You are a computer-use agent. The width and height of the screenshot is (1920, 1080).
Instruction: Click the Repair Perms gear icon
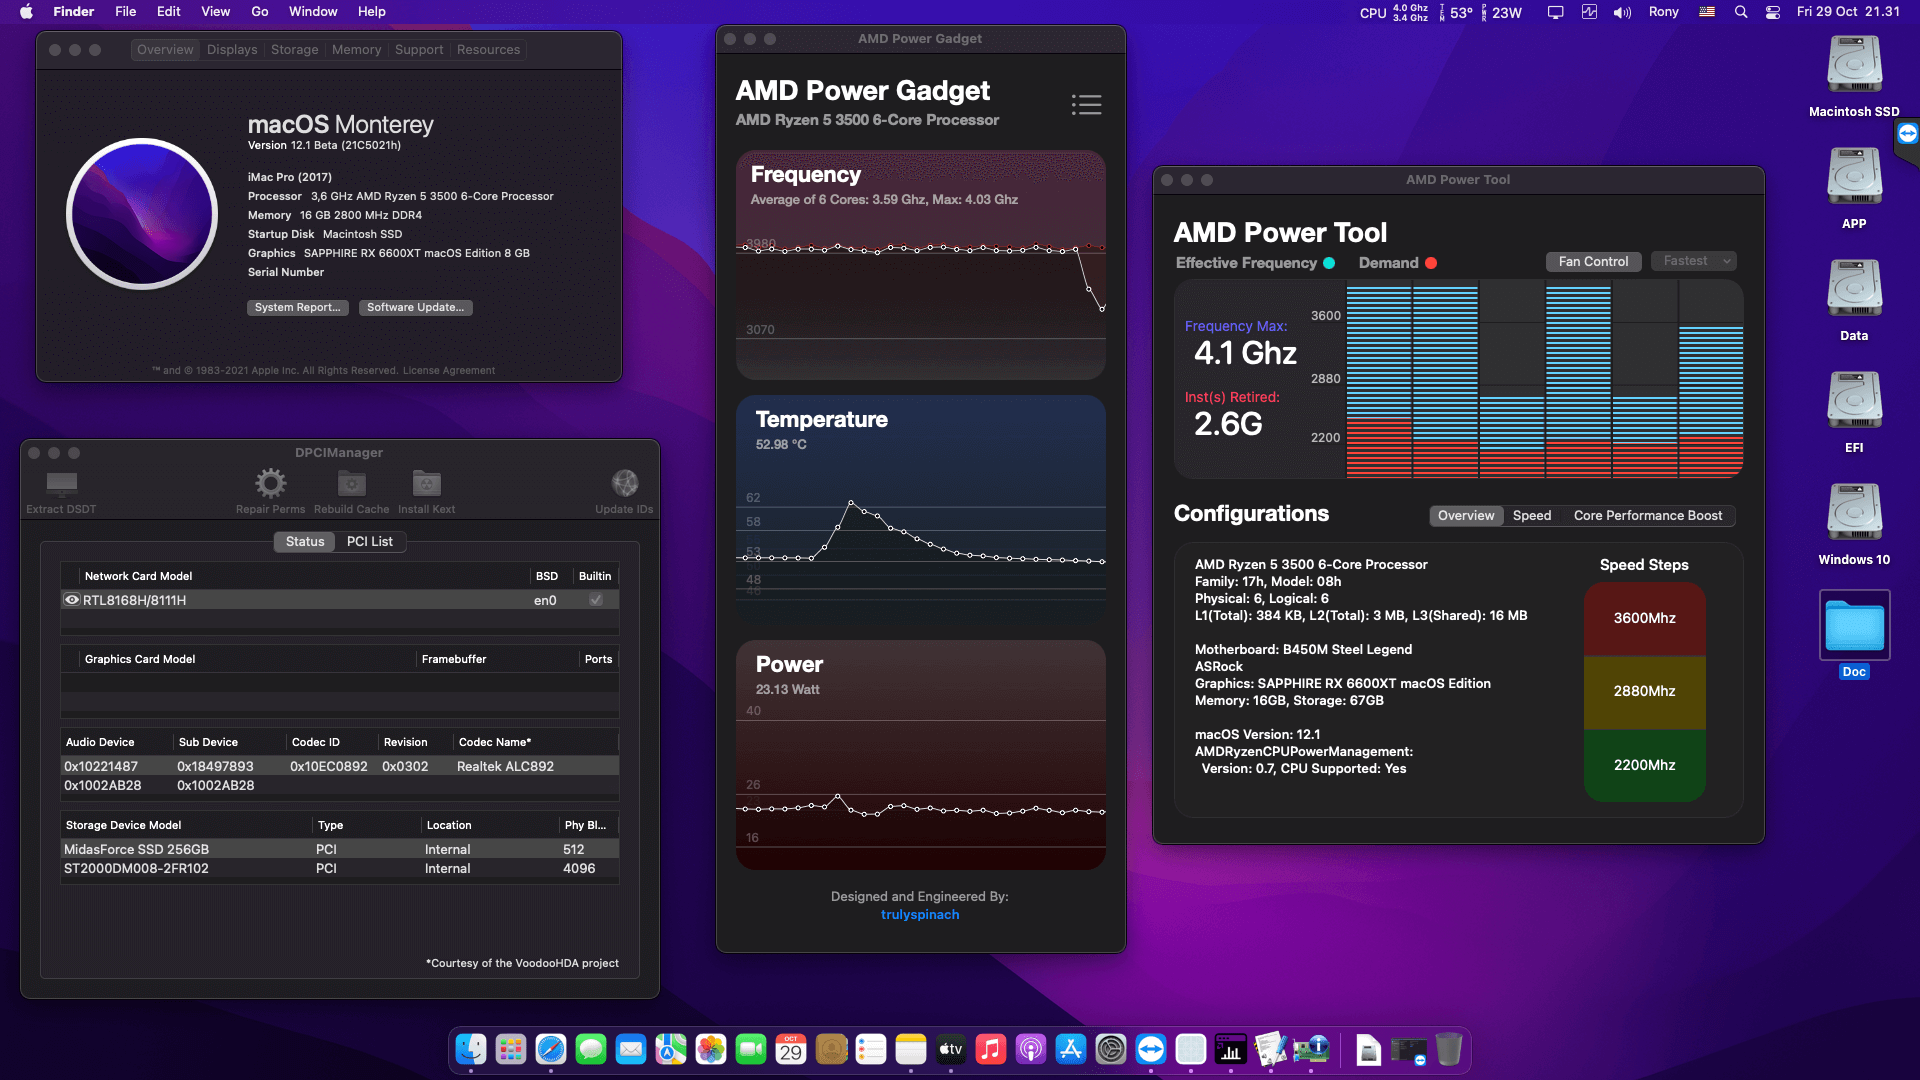tap(270, 484)
